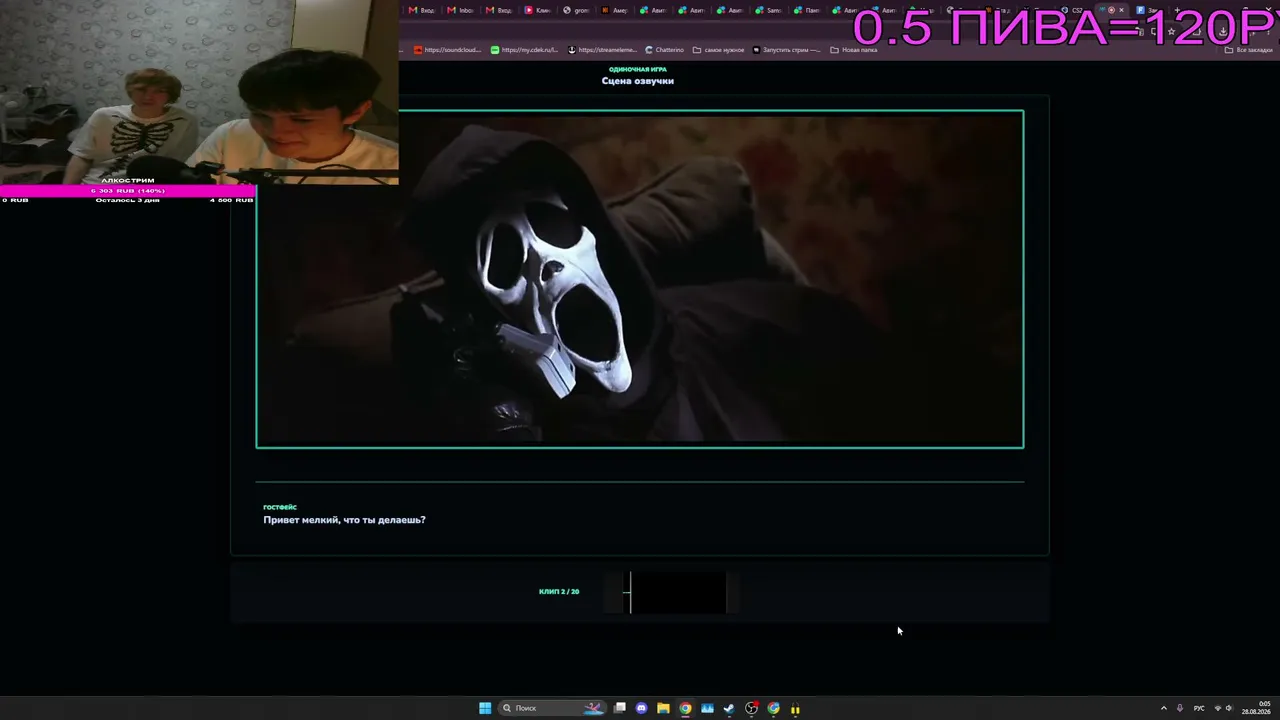The image size is (1280, 720).
Task: Open the blue graph monitor taskbar app
Action: (707, 708)
